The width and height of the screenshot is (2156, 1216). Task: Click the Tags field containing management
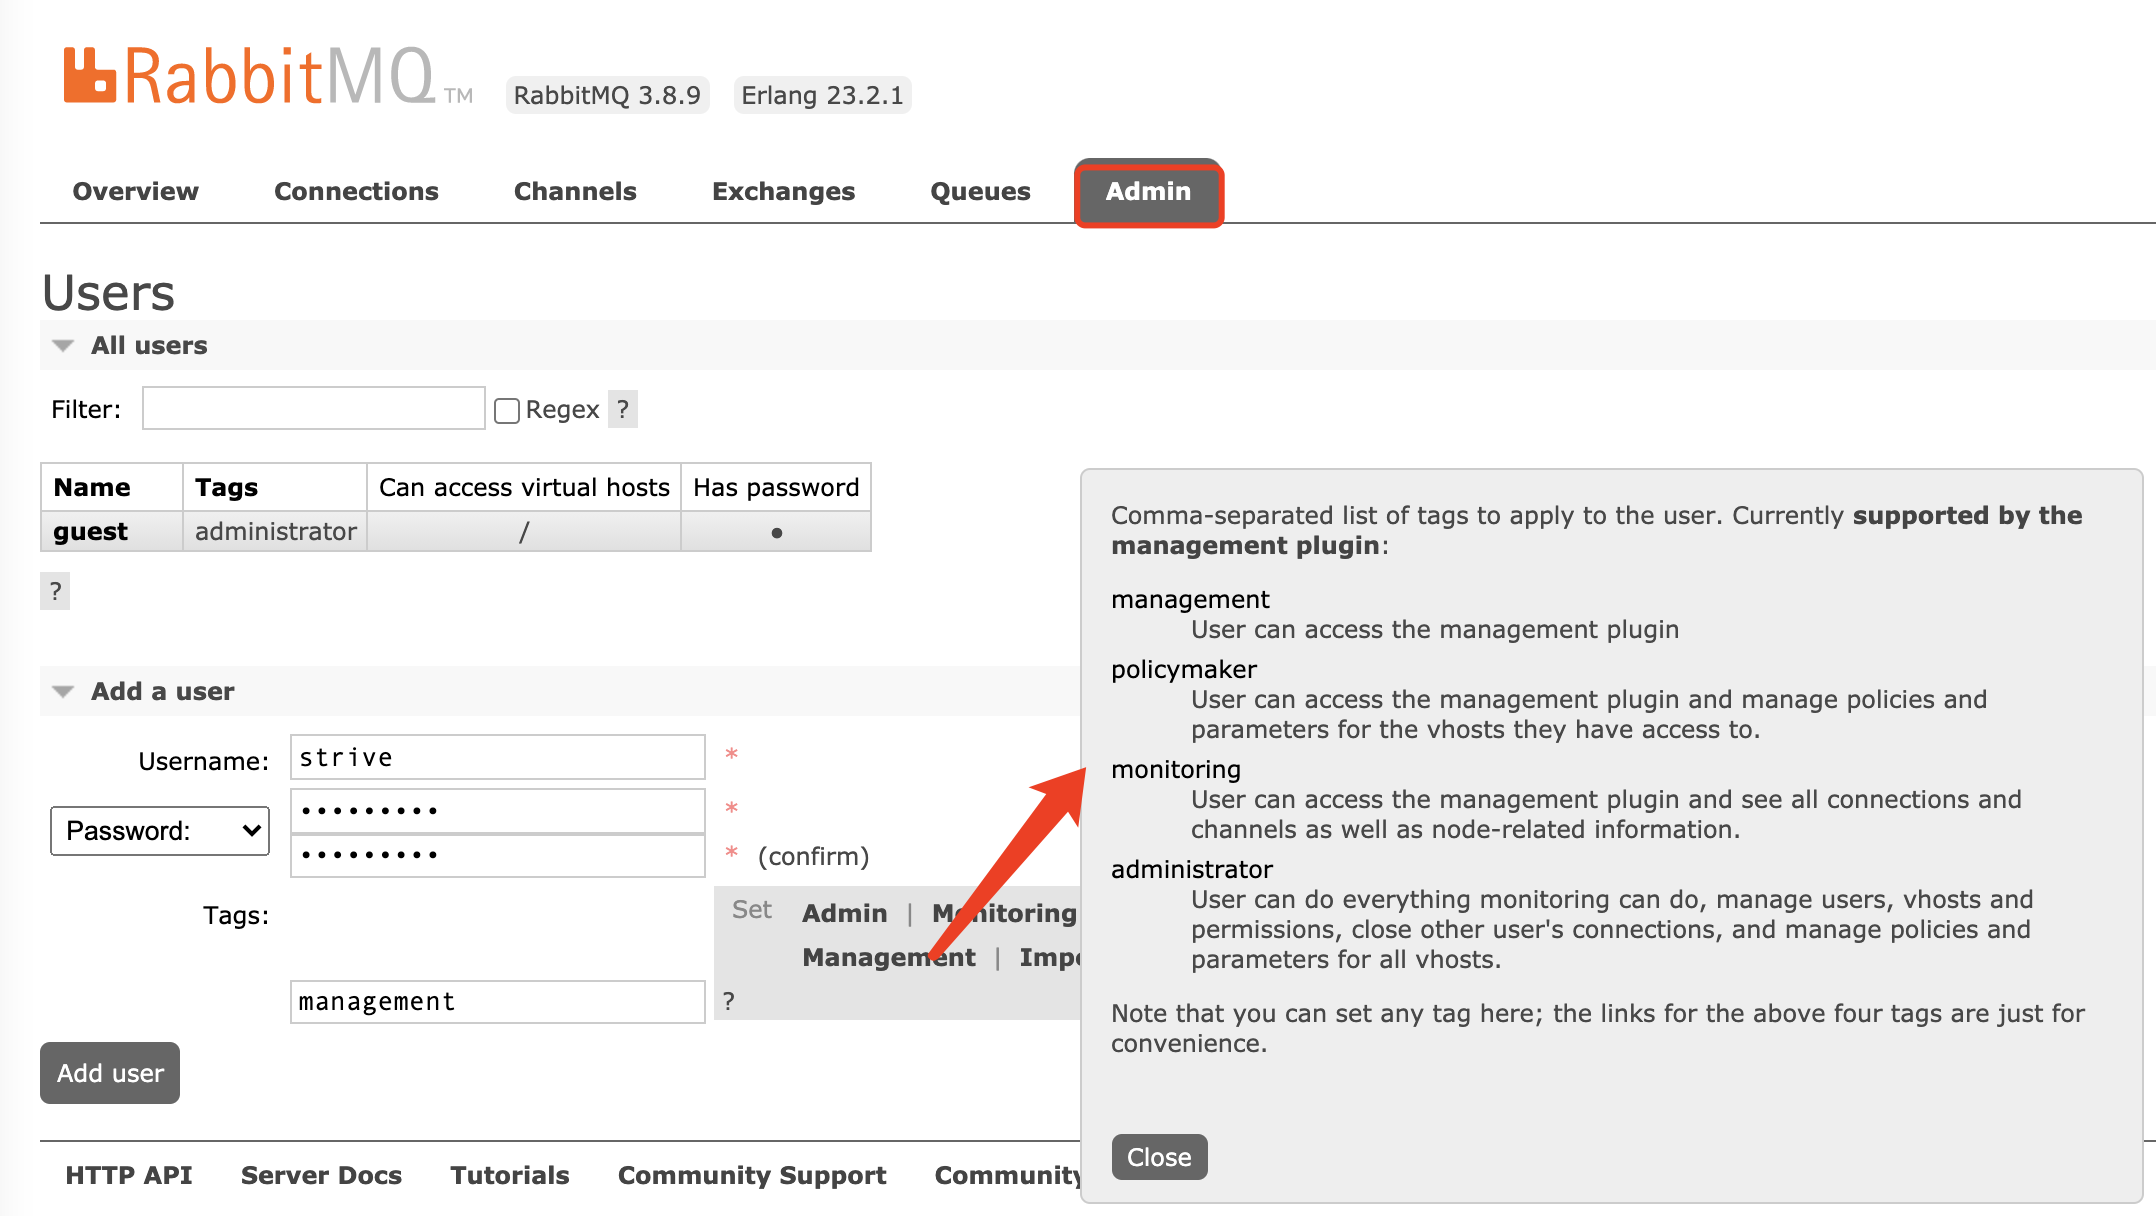point(498,1001)
